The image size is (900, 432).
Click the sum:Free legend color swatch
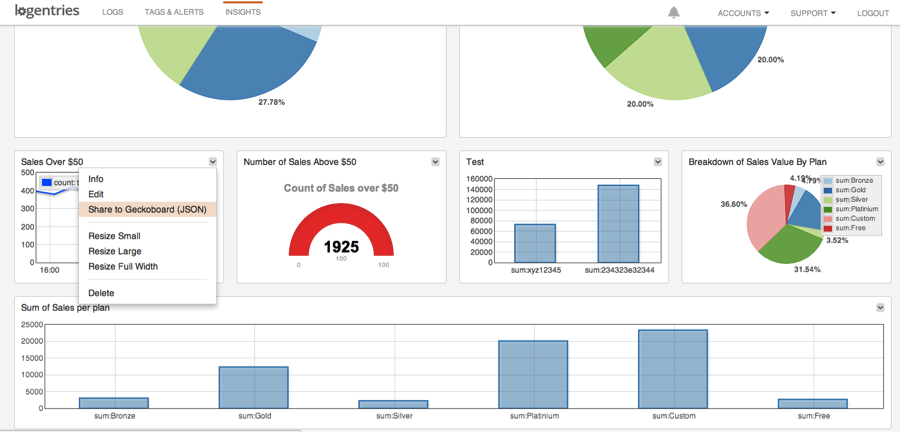point(828,229)
